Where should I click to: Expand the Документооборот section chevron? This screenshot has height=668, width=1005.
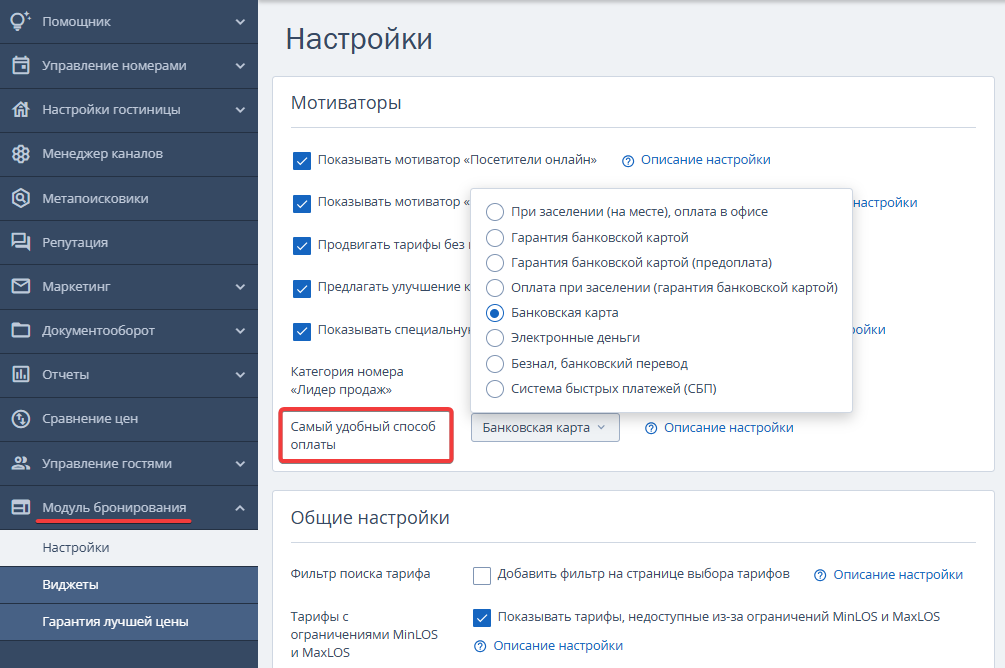coord(240,331)
